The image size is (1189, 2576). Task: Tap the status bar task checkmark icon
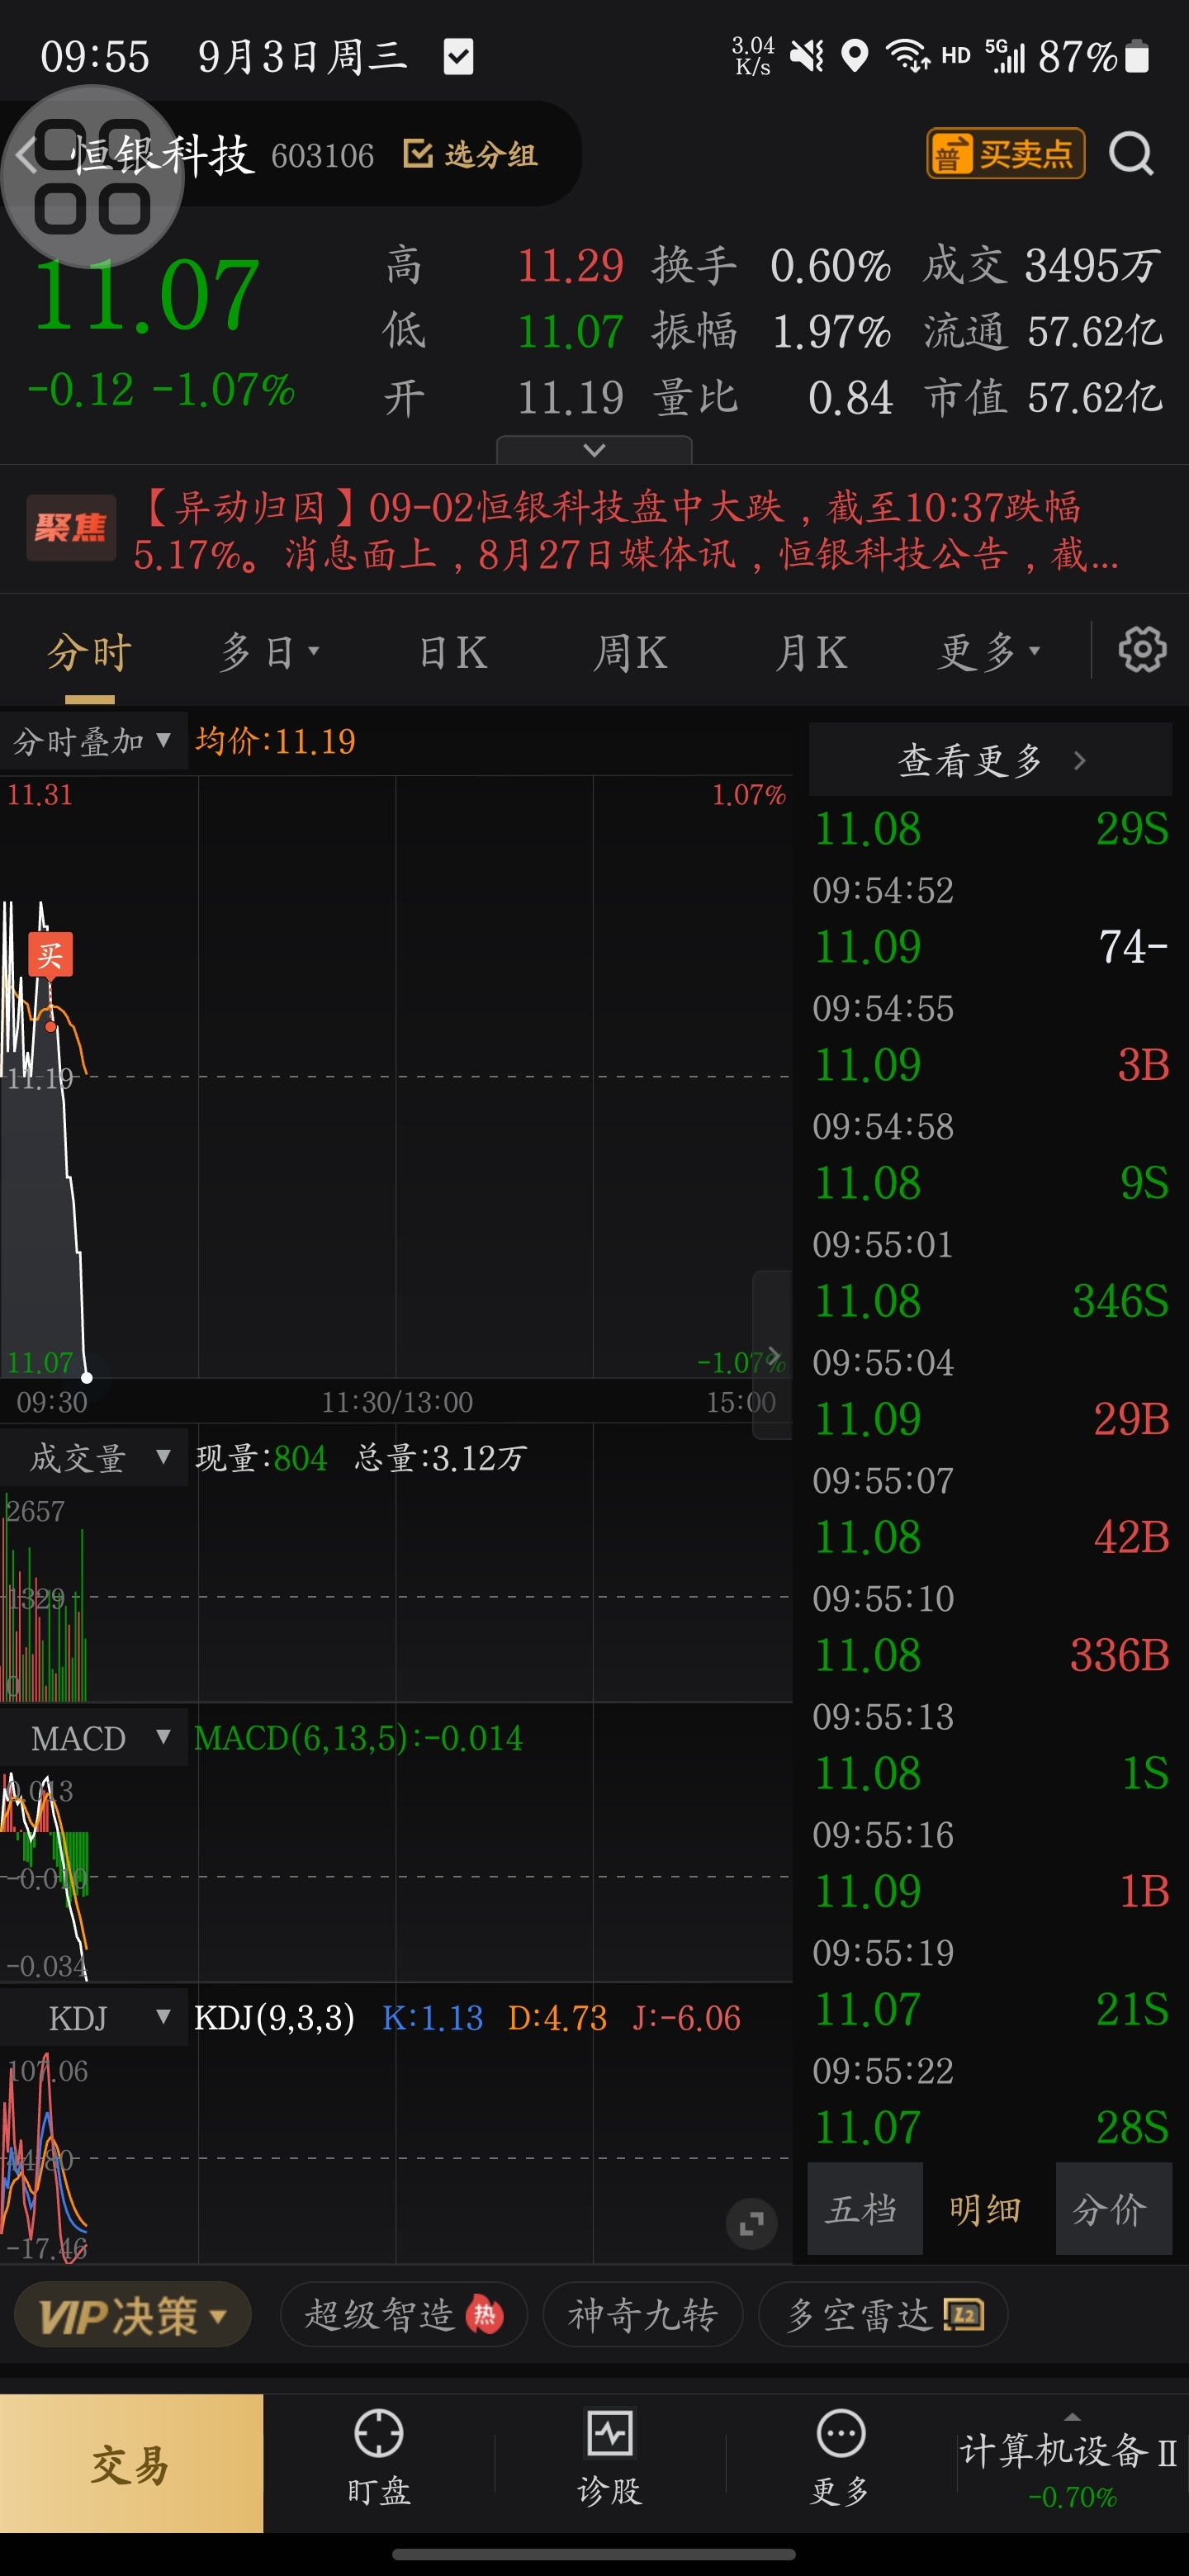[x=458, y=57]
